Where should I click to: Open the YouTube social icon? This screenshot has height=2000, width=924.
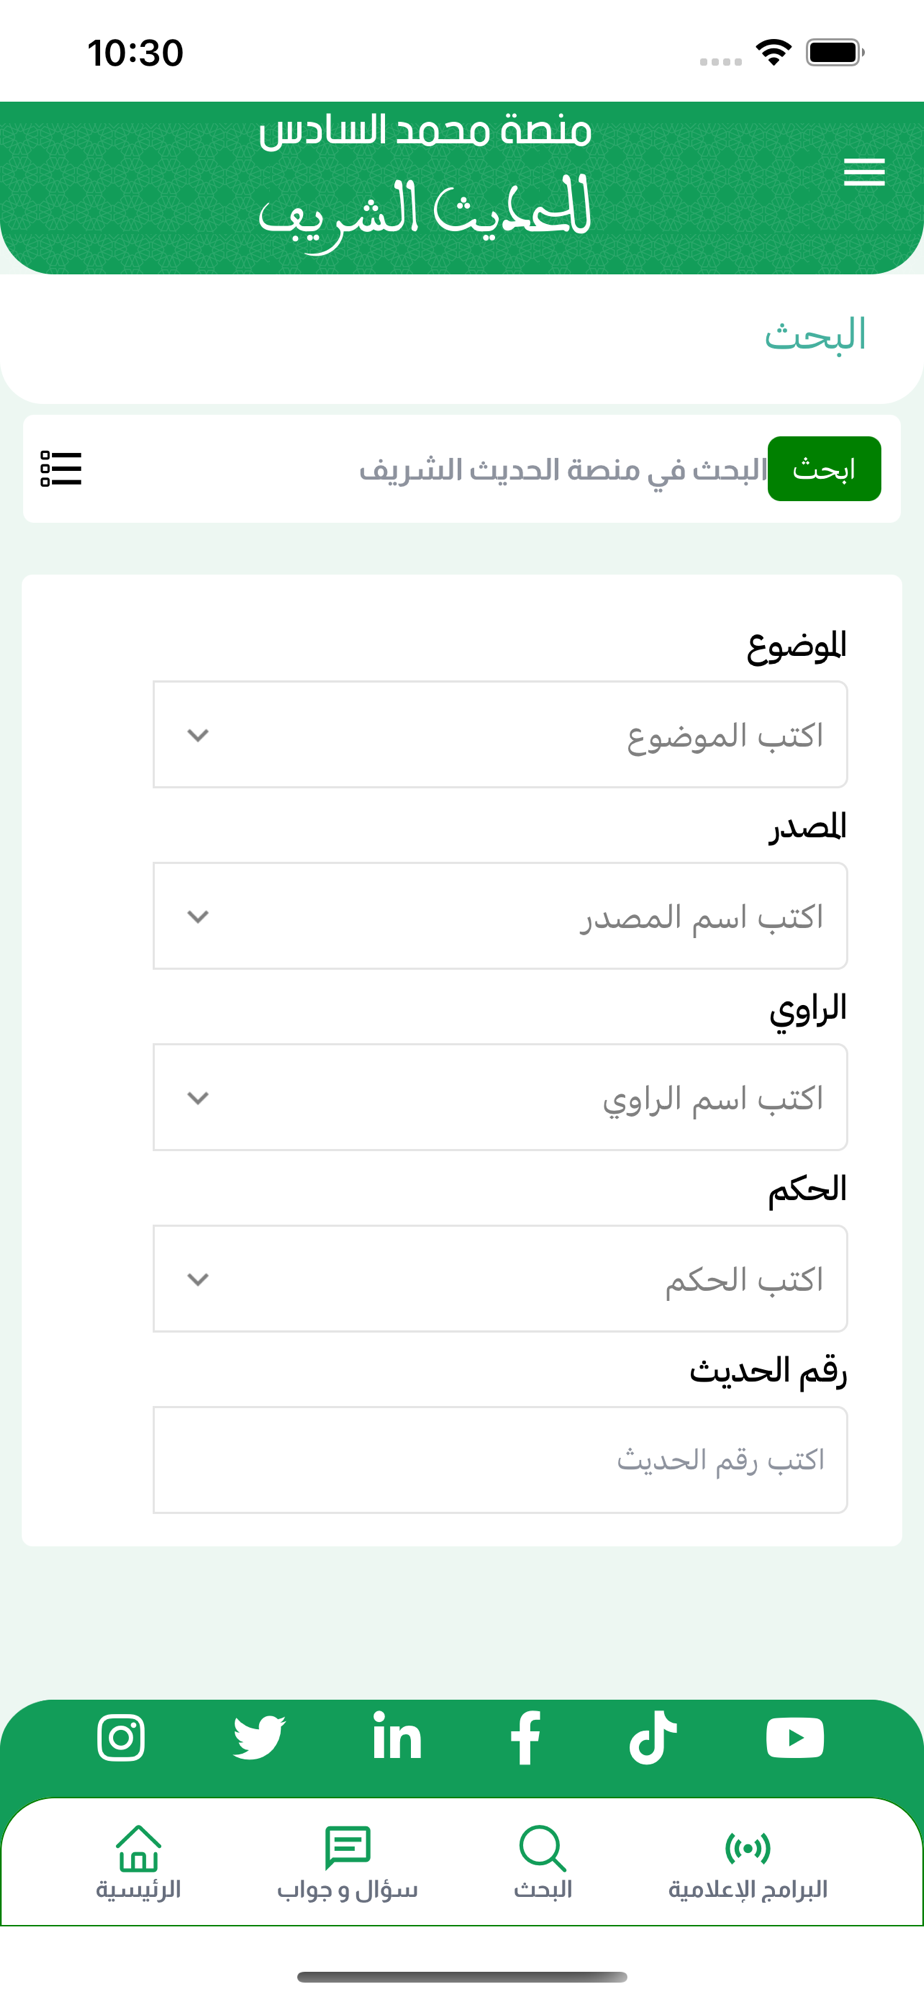795,1737
